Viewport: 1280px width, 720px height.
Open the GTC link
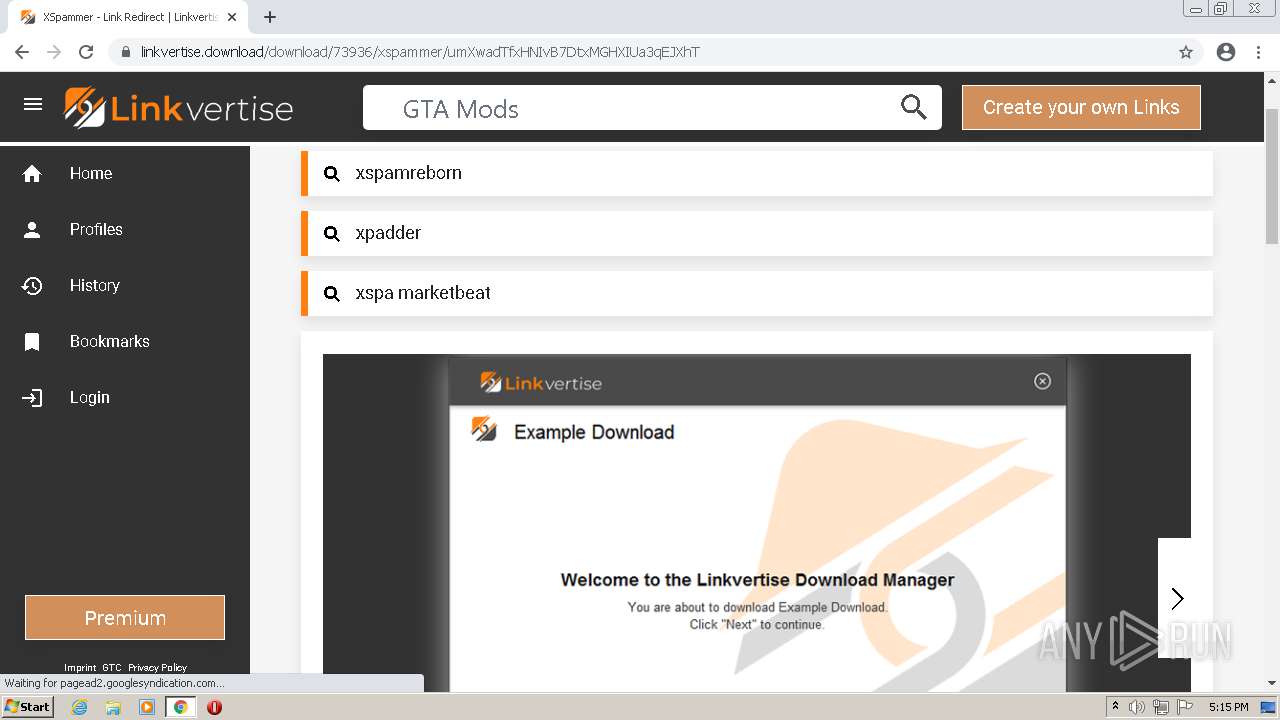pos(112,668)
